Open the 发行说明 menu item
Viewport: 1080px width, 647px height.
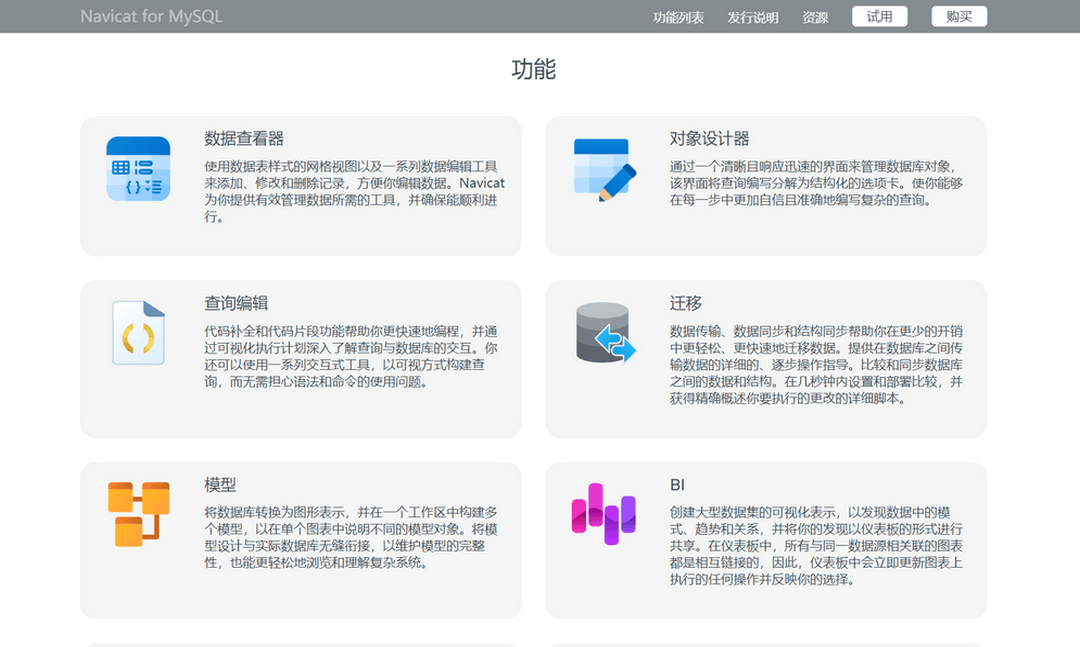coord(753,16)
